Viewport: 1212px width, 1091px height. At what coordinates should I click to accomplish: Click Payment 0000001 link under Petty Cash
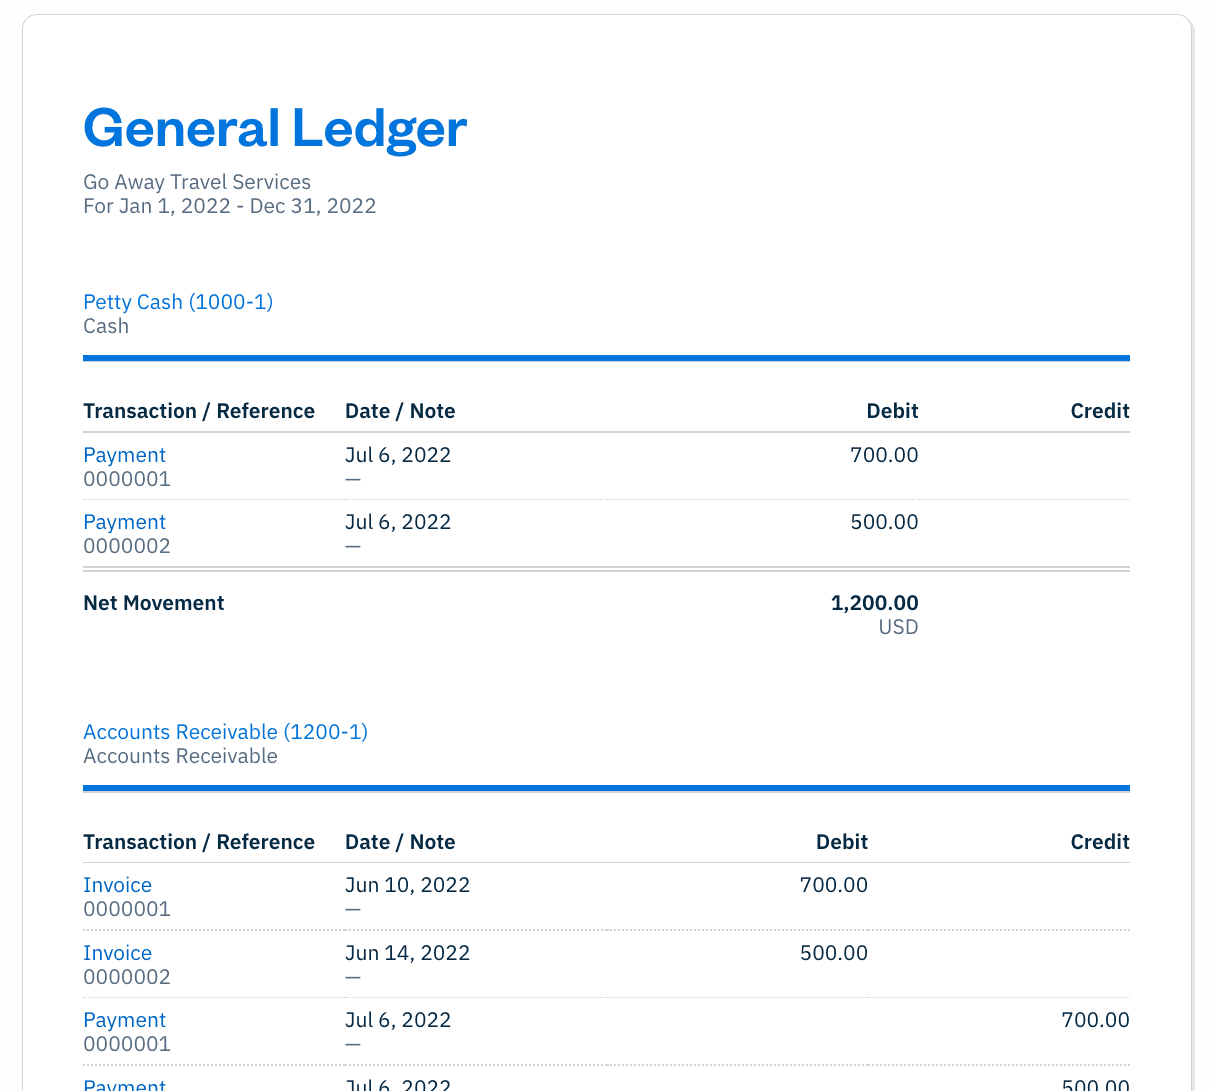pyautogui.click(x=124, y=455)
